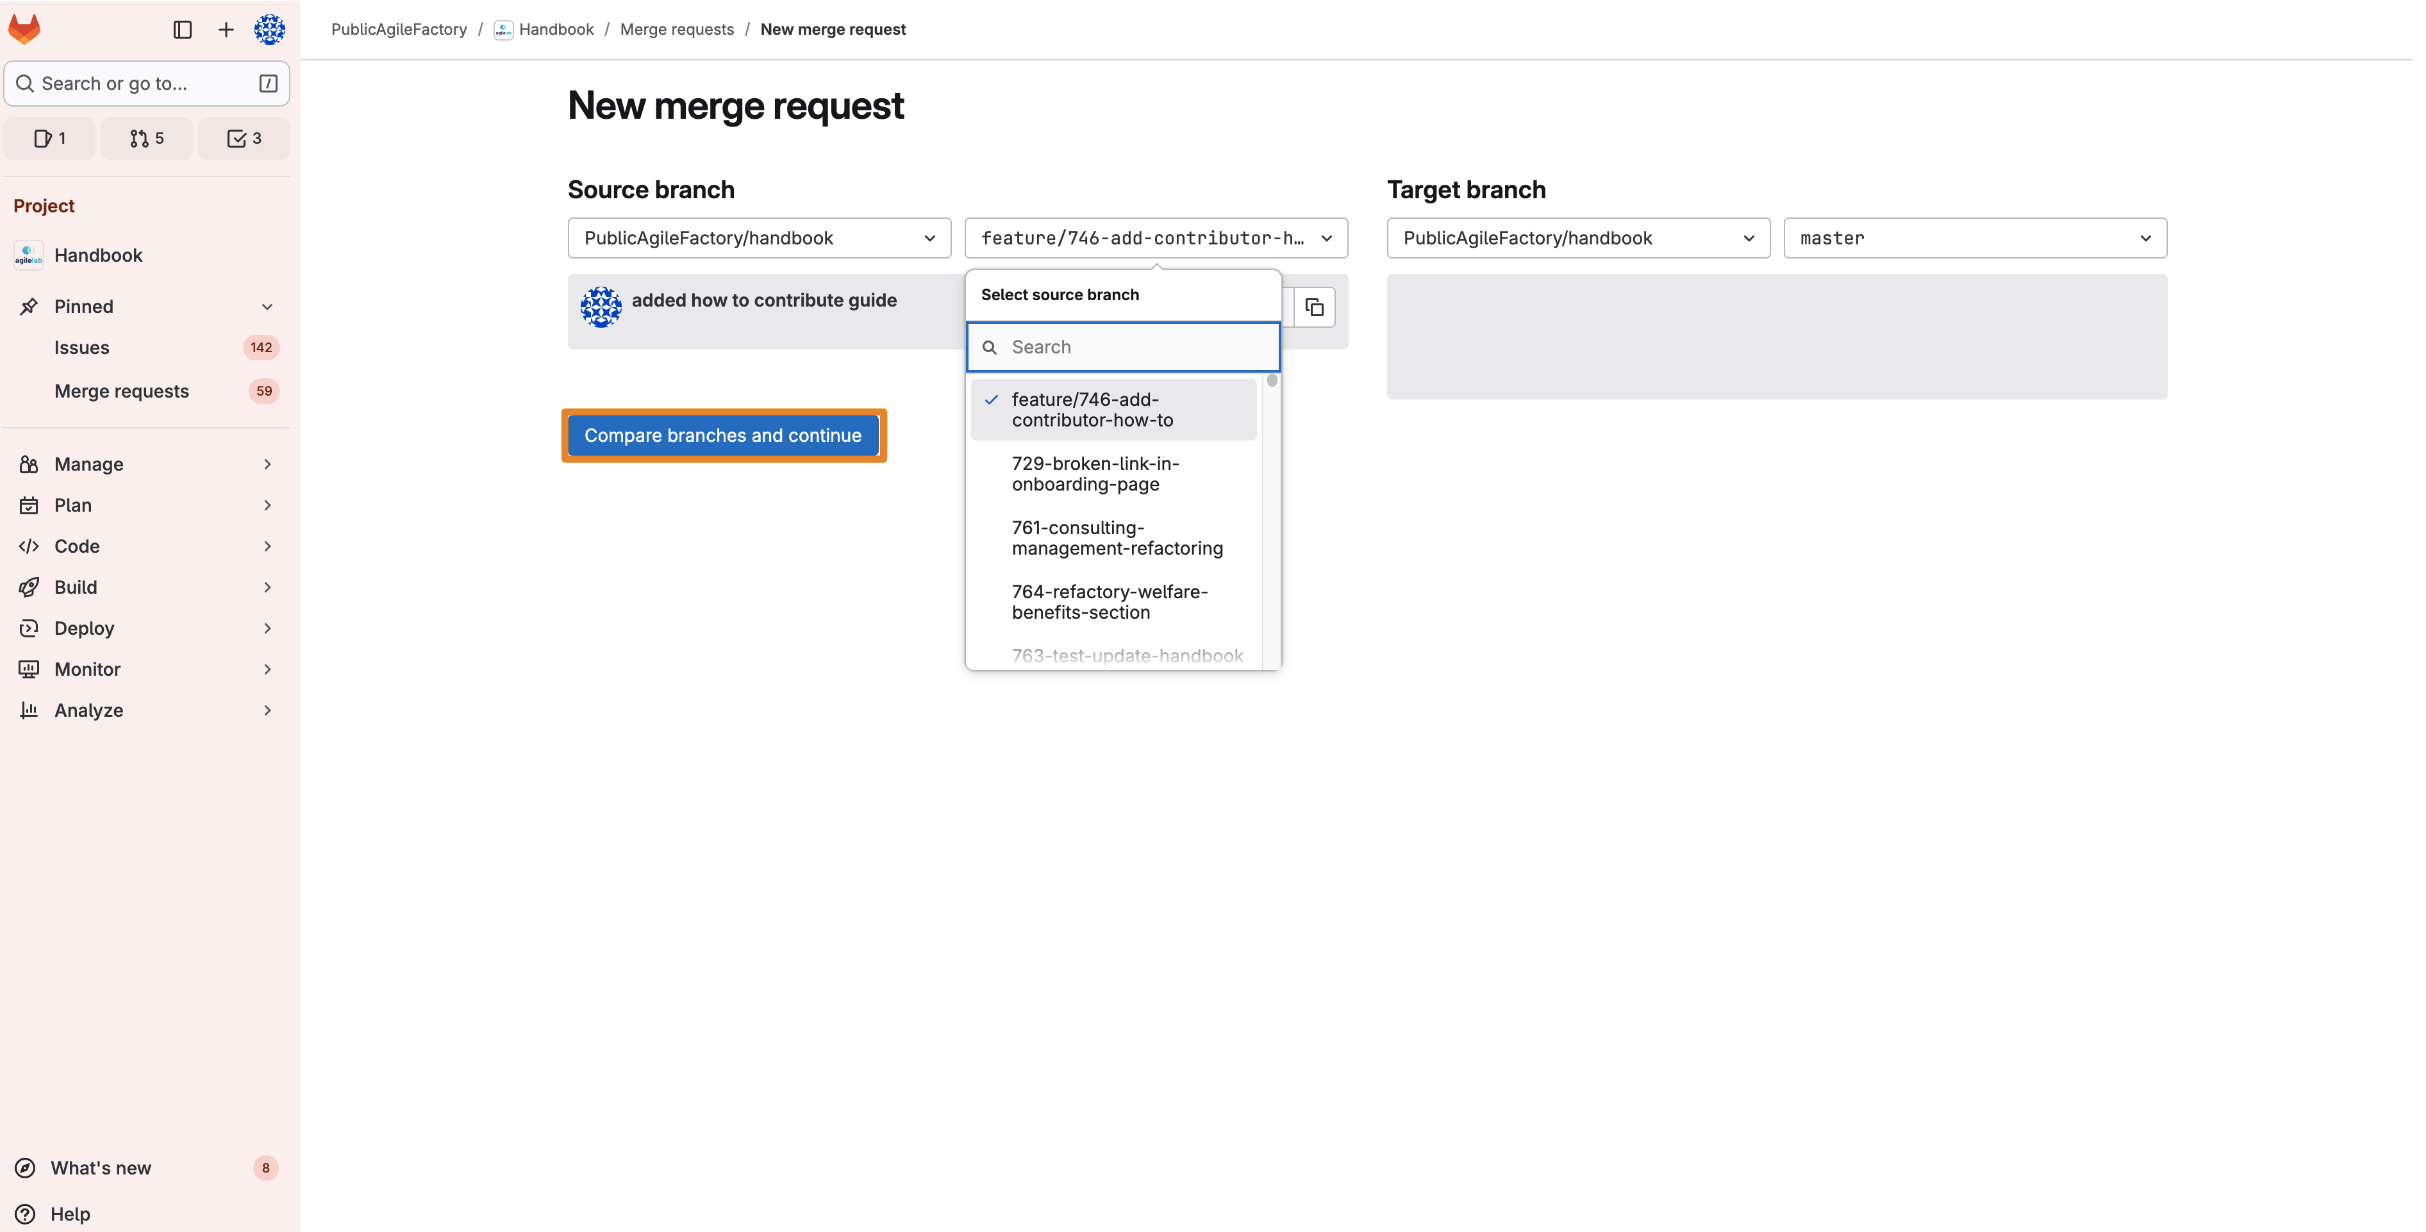
Task: Expand the Manage menu chevron
Action: [x=267, y=464]
